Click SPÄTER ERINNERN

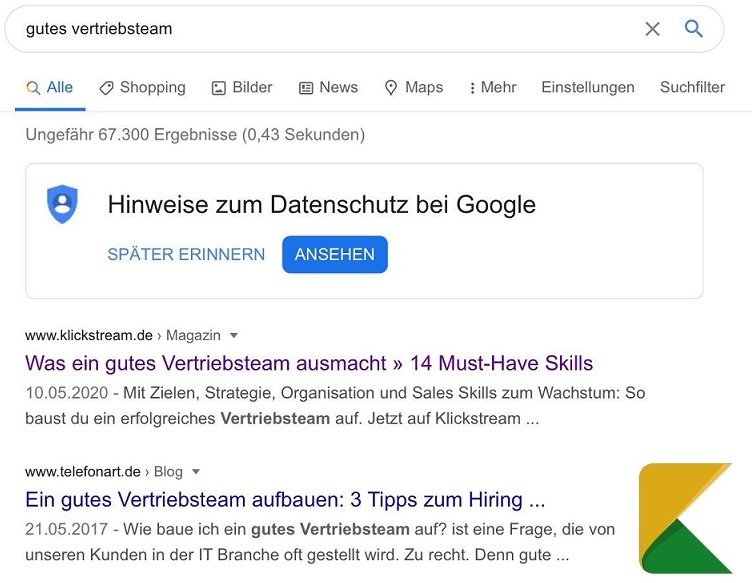pyautogui.click(x=186, y=254)
